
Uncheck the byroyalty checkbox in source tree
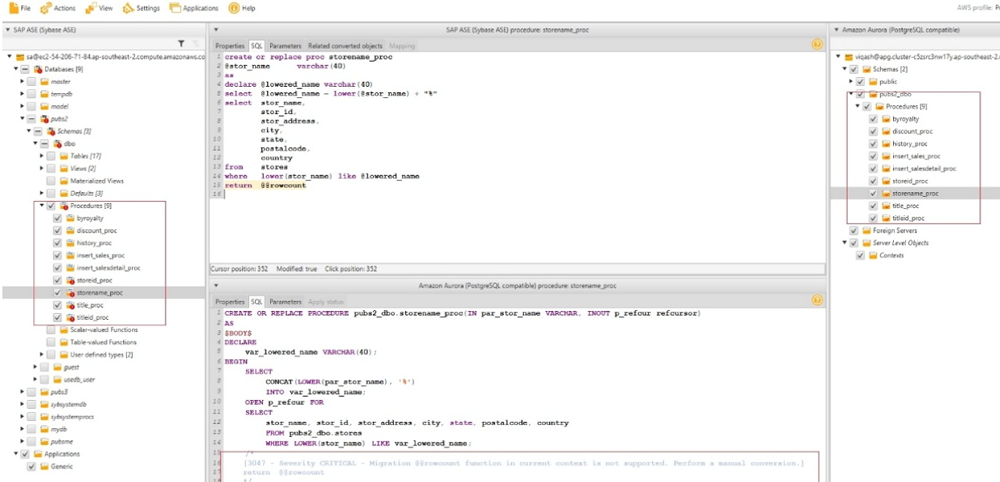(57, 218)
